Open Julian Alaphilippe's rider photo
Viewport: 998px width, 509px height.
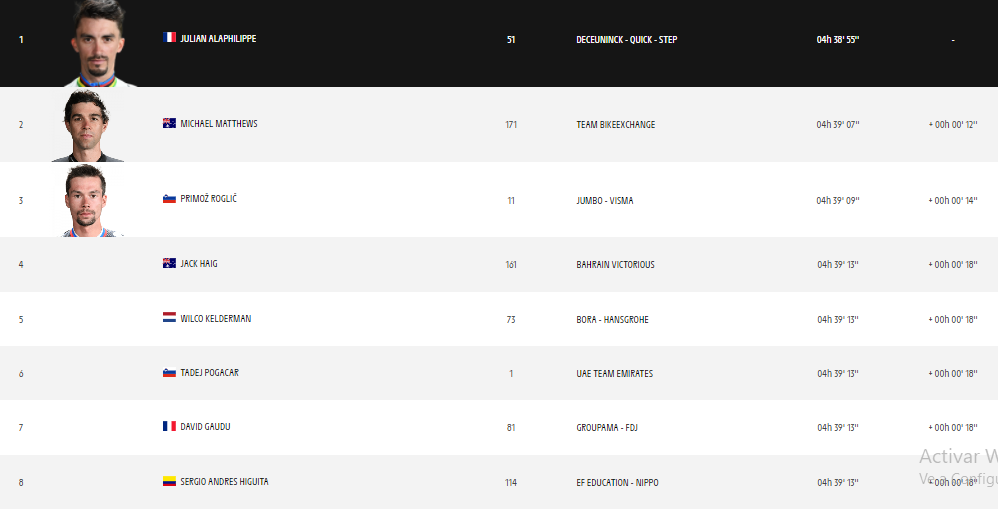98,43
